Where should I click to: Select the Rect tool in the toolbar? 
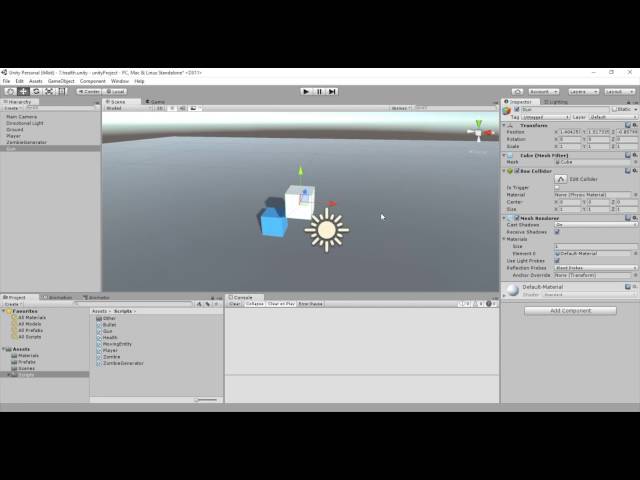point(61,91)
